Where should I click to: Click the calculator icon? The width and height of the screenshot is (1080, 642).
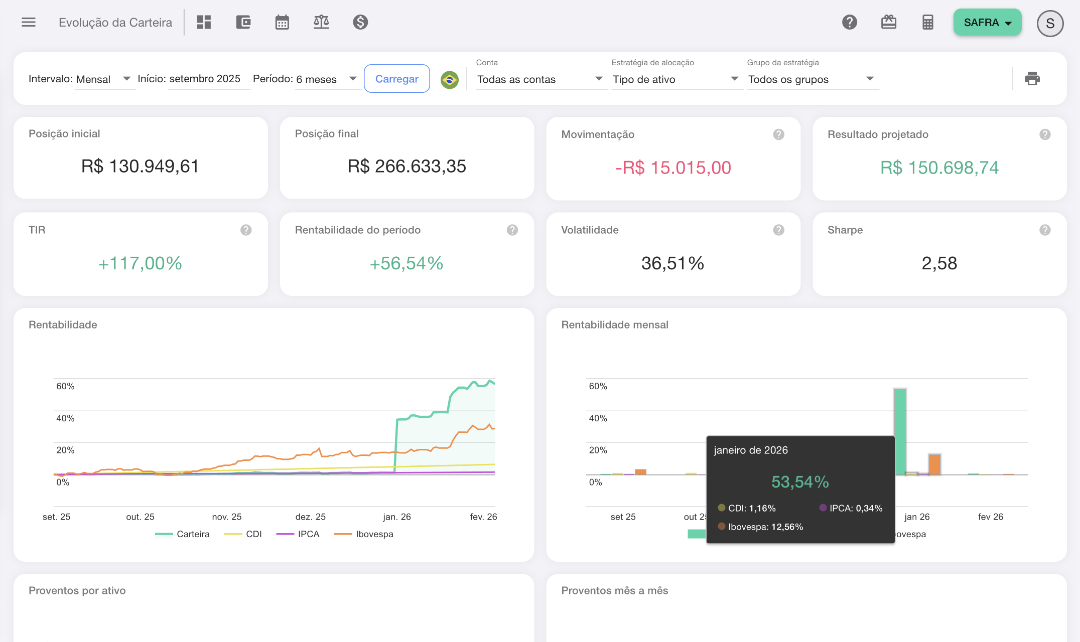point(928,22)
